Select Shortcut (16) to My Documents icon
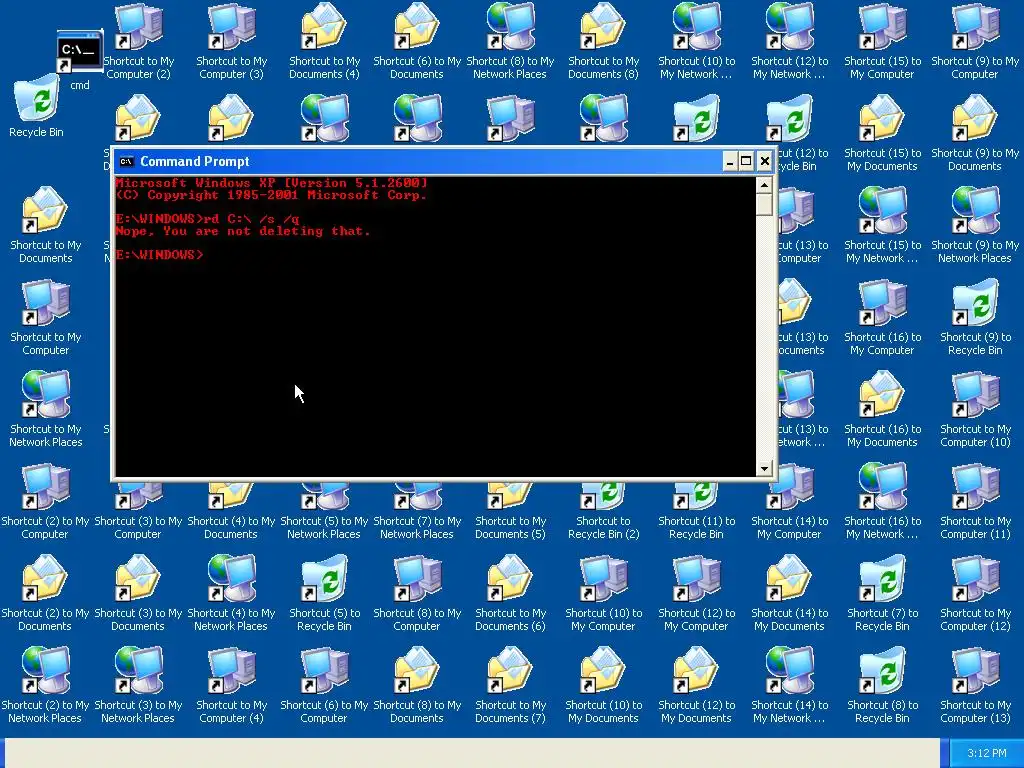 pos(882,395)
